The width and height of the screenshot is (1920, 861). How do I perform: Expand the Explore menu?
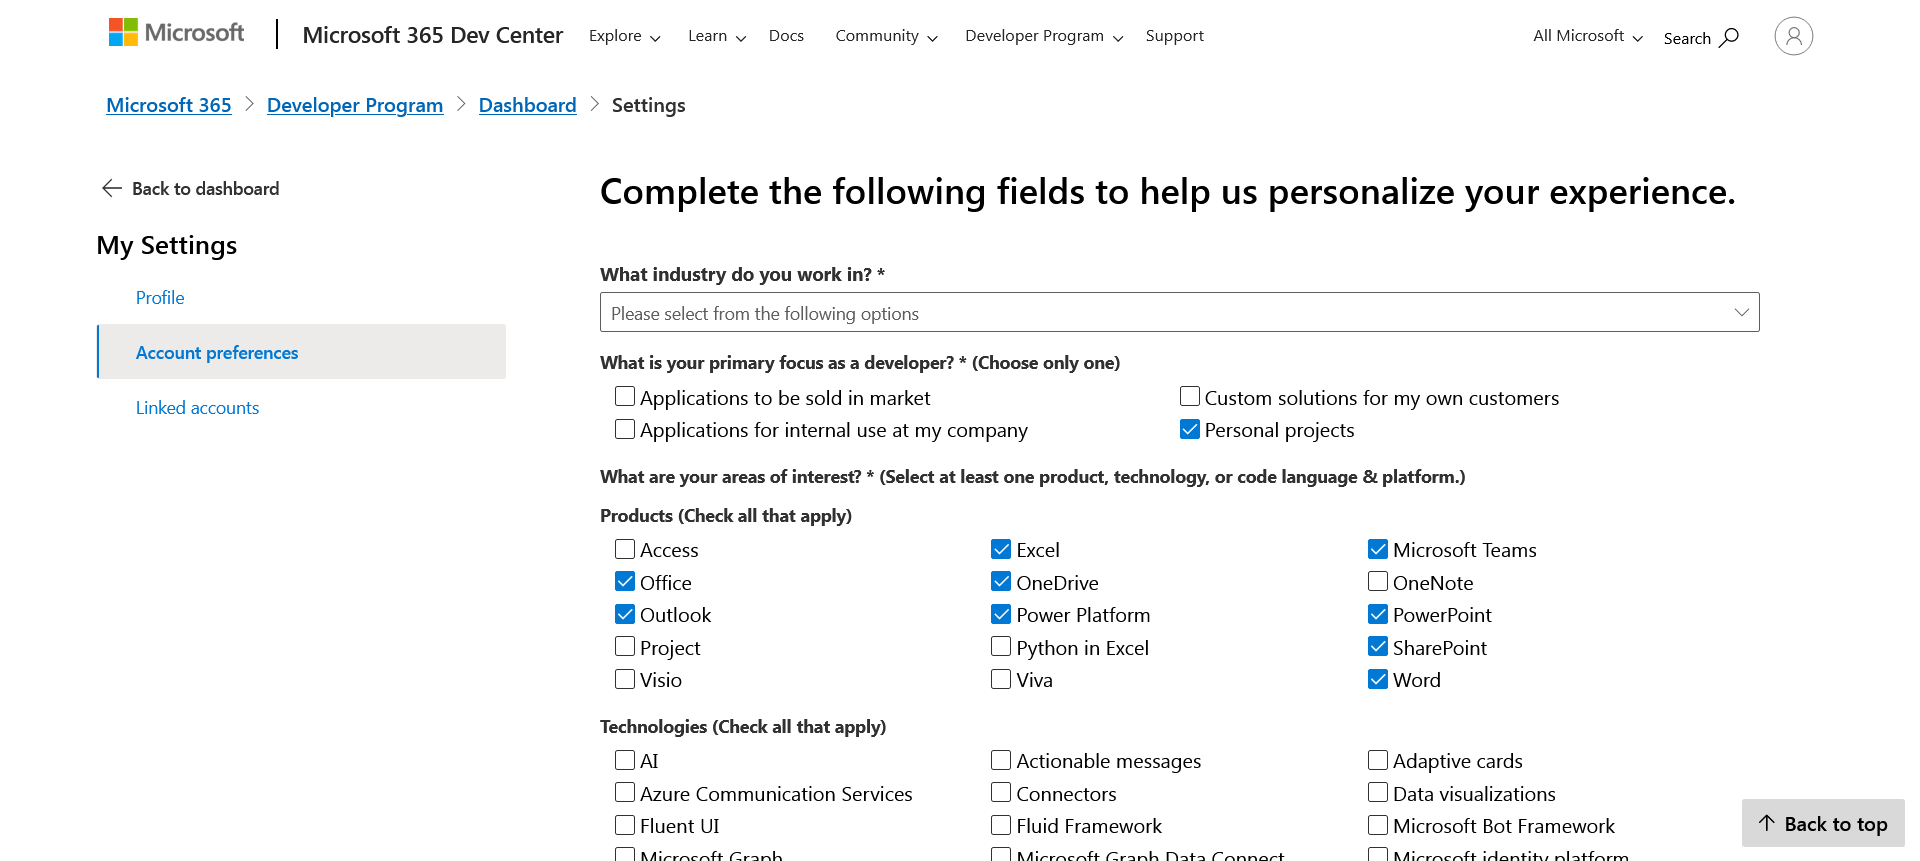[624, 36]
